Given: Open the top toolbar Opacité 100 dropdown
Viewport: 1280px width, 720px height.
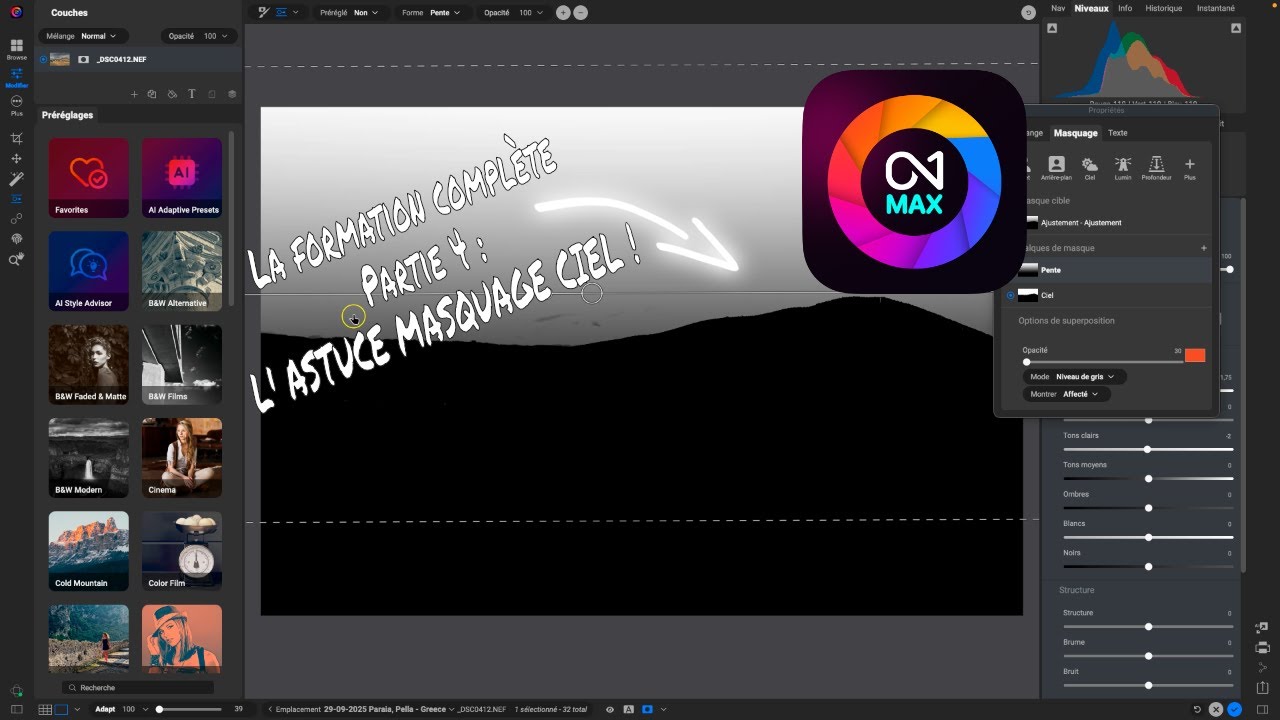Looking at the screenshot, I should pyautogui.click(x=513, y=13).
